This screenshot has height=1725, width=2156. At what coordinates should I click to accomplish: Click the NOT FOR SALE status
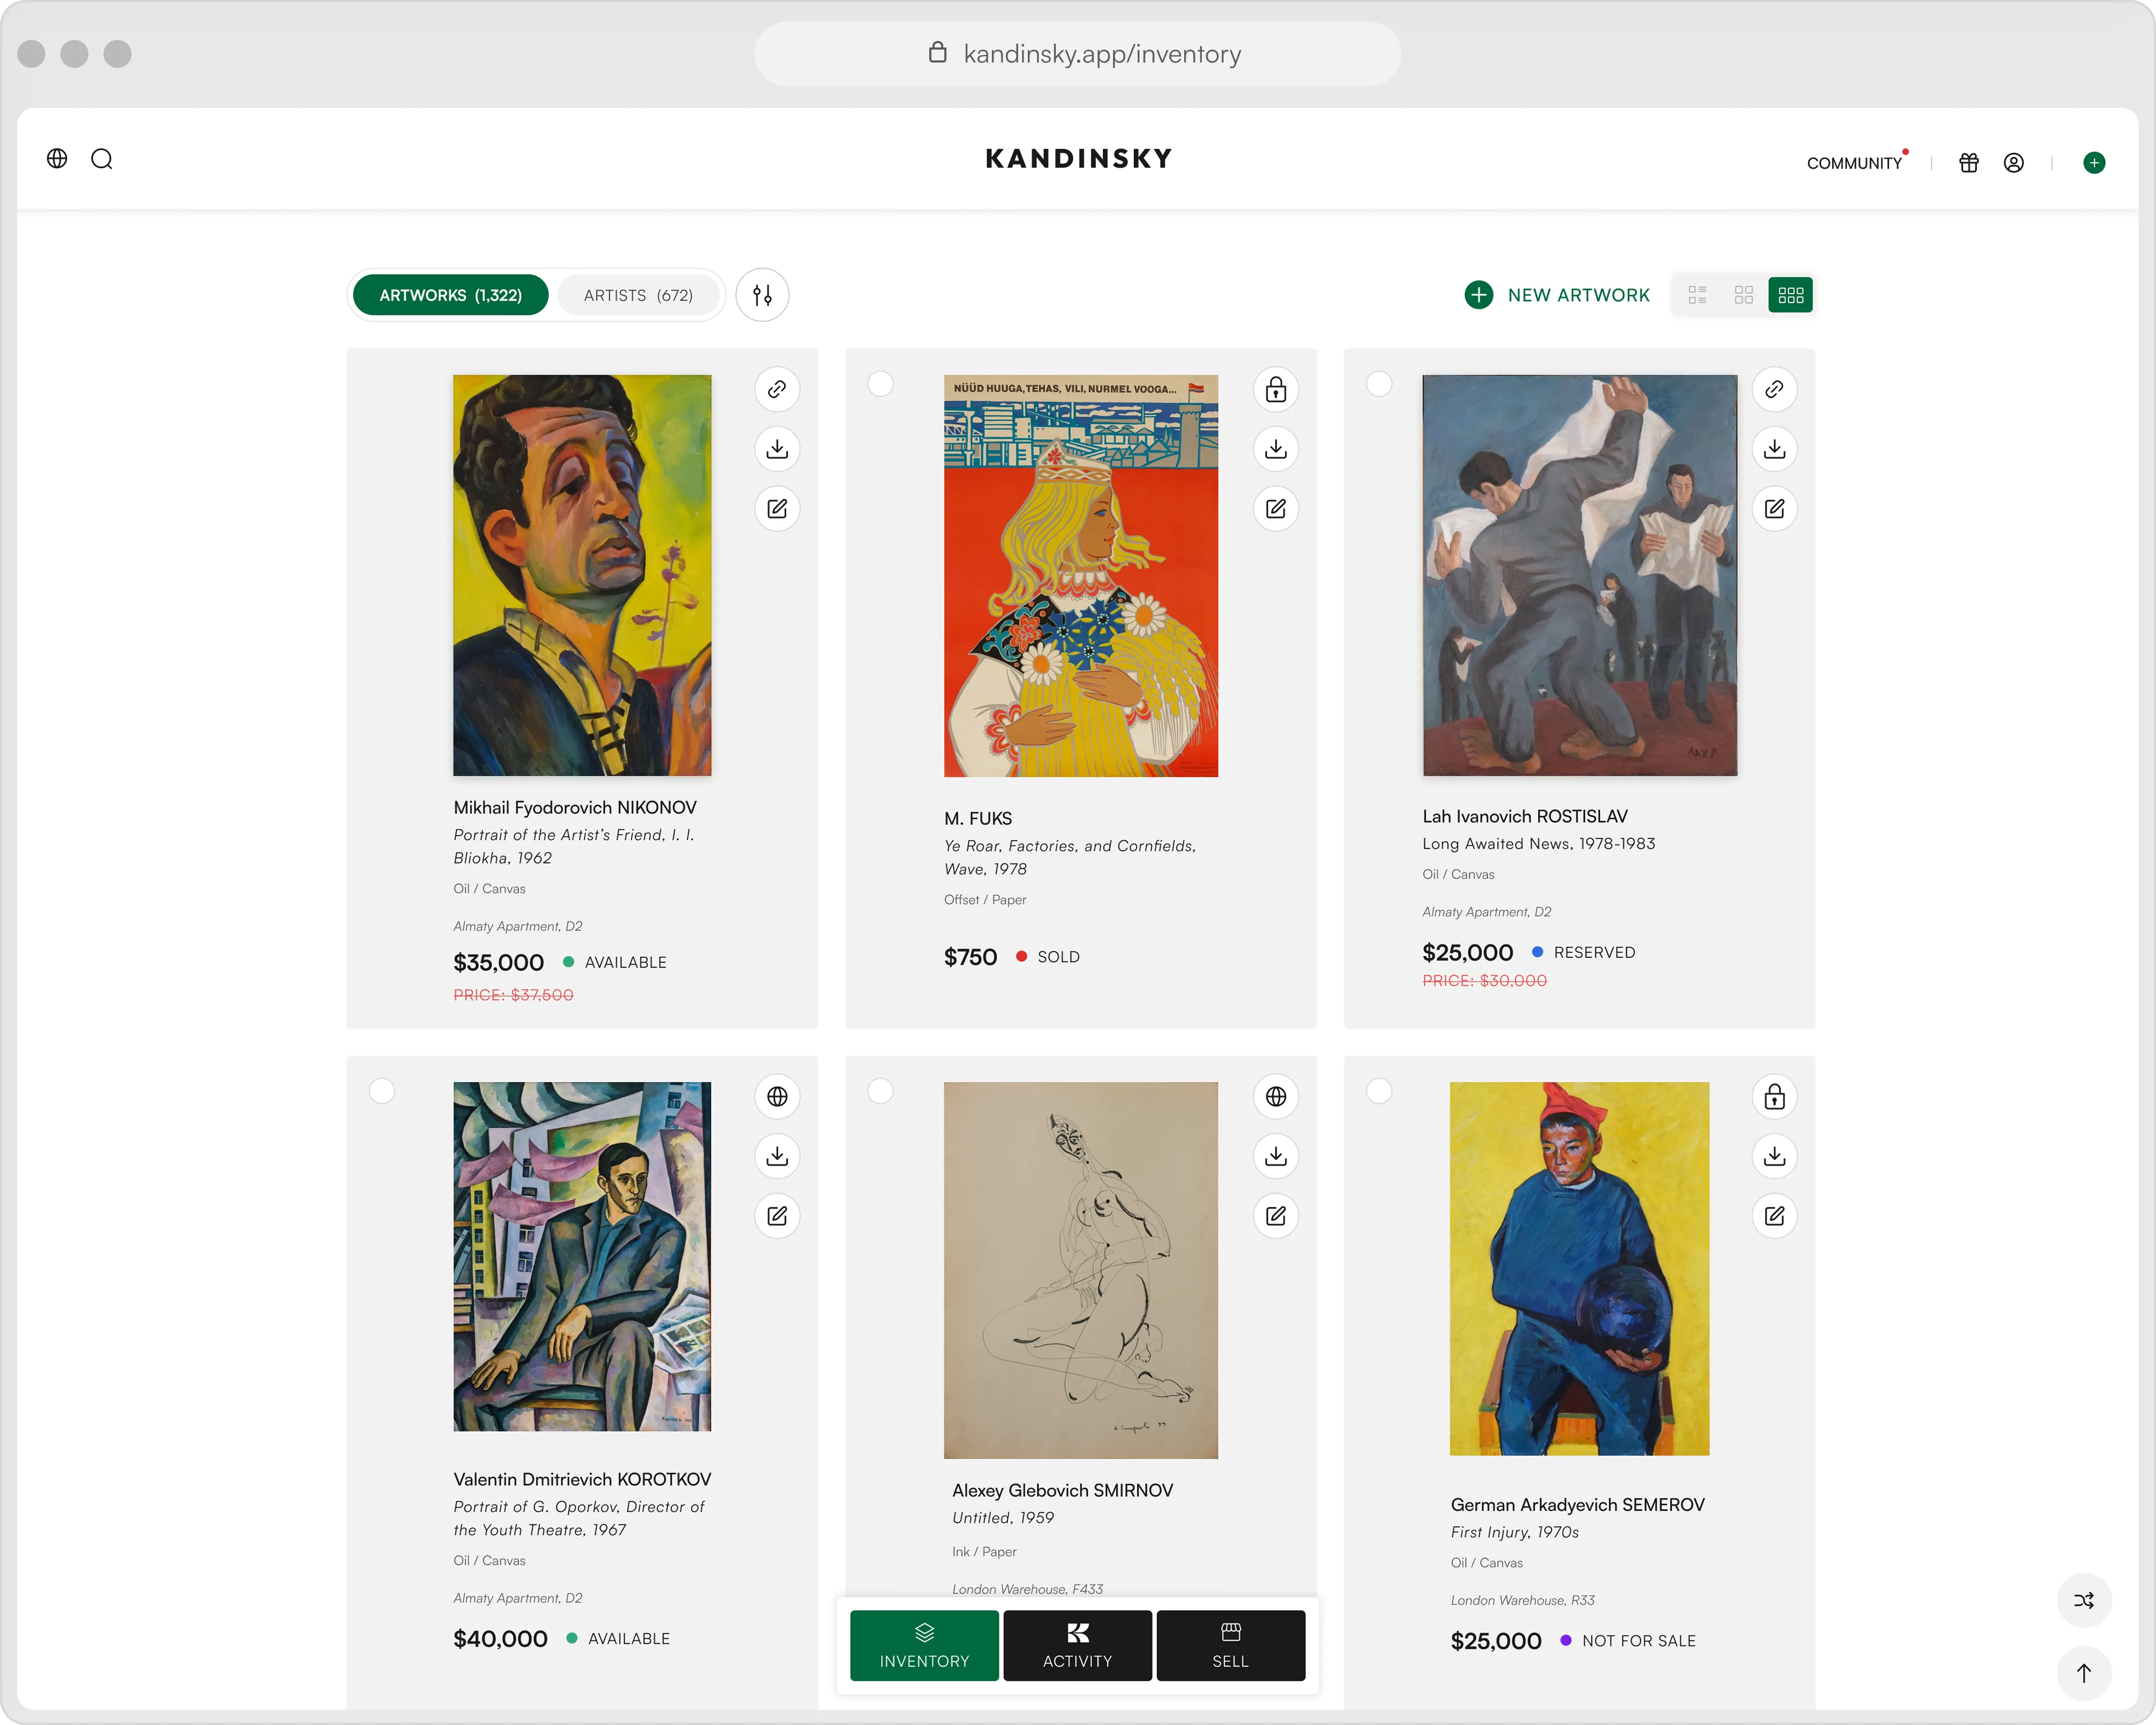pos(1638,1641)
